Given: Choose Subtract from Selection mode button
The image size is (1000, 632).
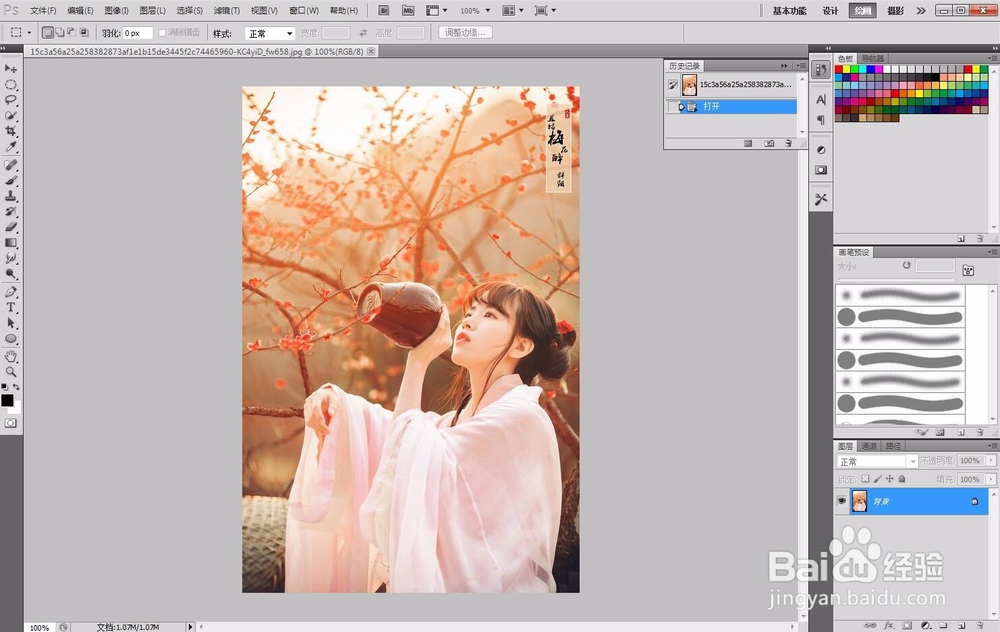Looking at the screenshot, I should 71,33.
